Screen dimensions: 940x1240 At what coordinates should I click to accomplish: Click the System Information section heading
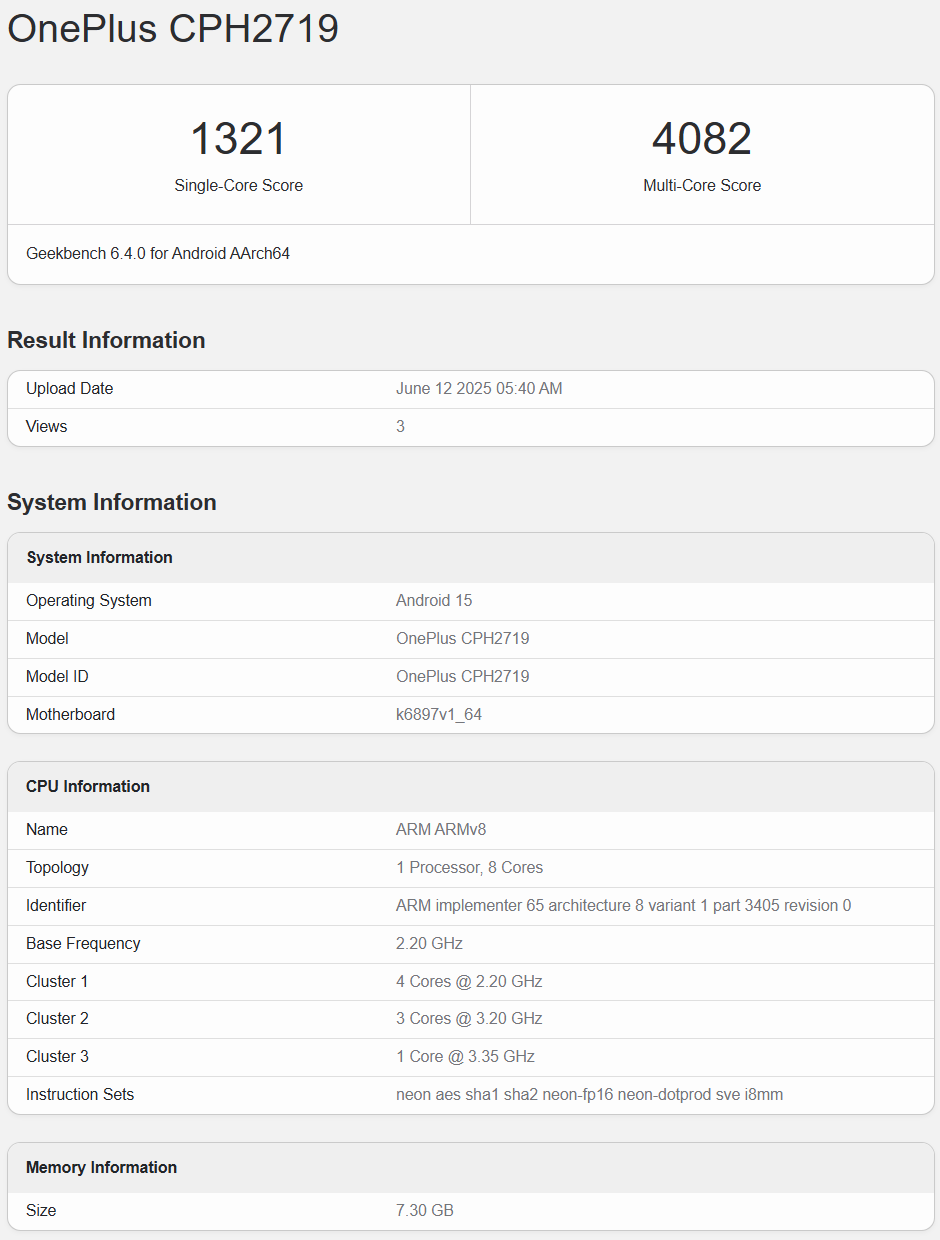pyautogui.click(x=112, y=502)
